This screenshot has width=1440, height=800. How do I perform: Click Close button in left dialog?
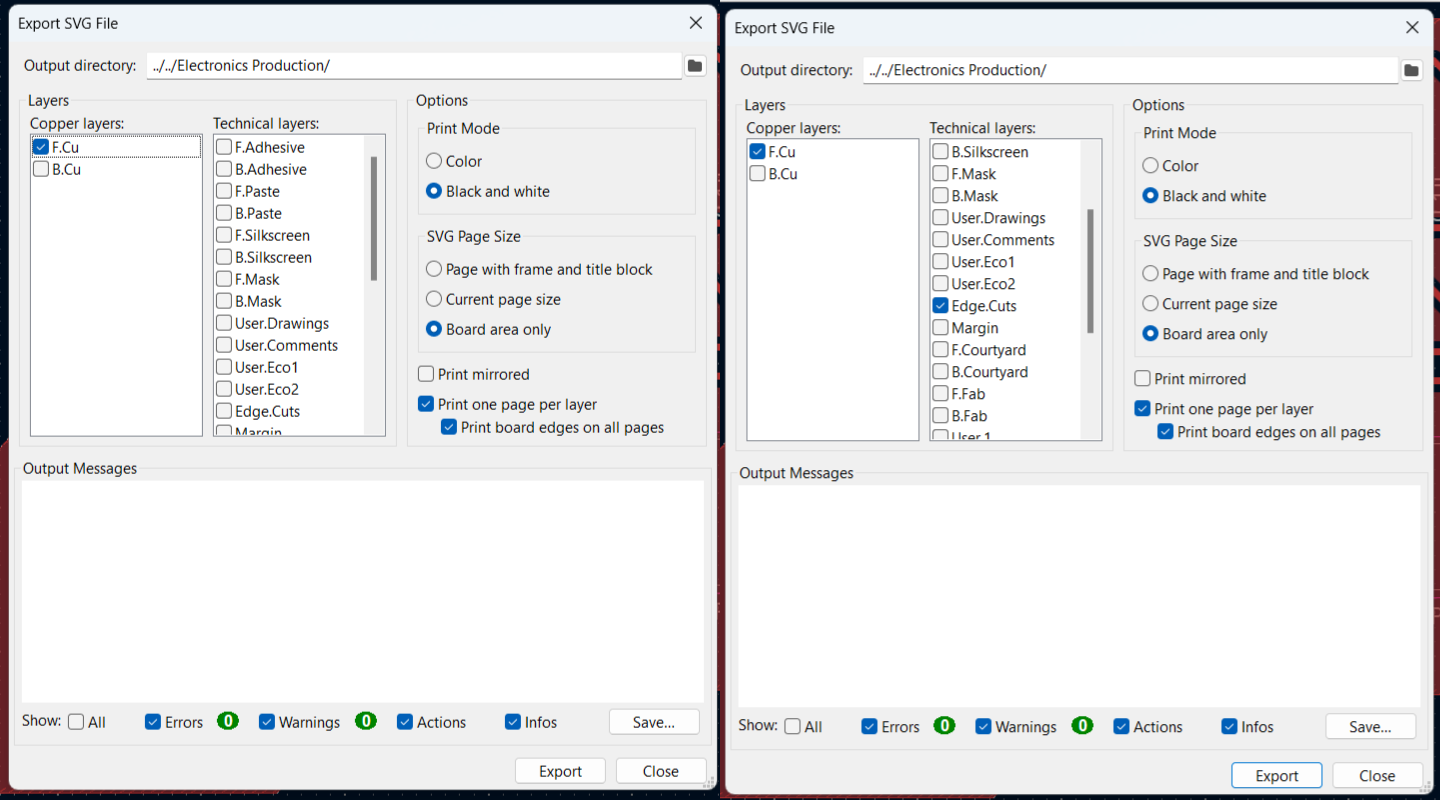(661, 771)
